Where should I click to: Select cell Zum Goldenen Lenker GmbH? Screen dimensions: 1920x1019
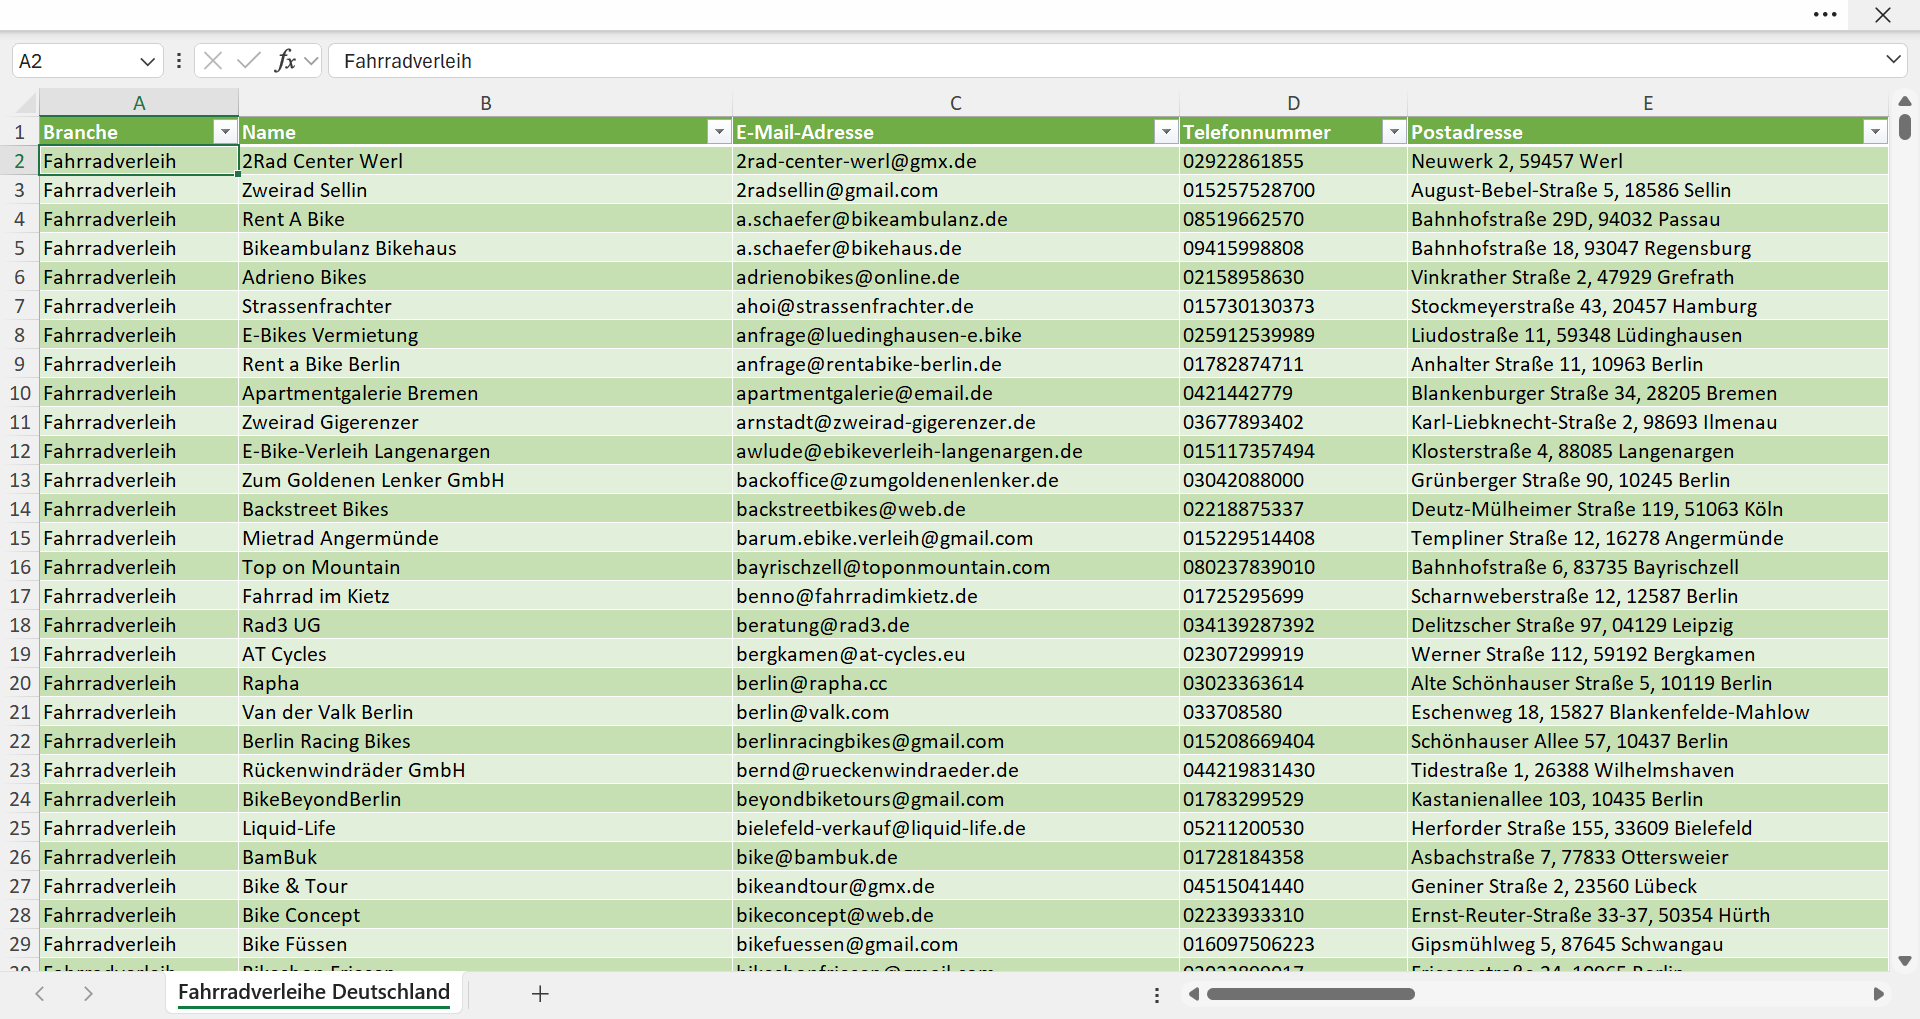(x=486, y=480)
